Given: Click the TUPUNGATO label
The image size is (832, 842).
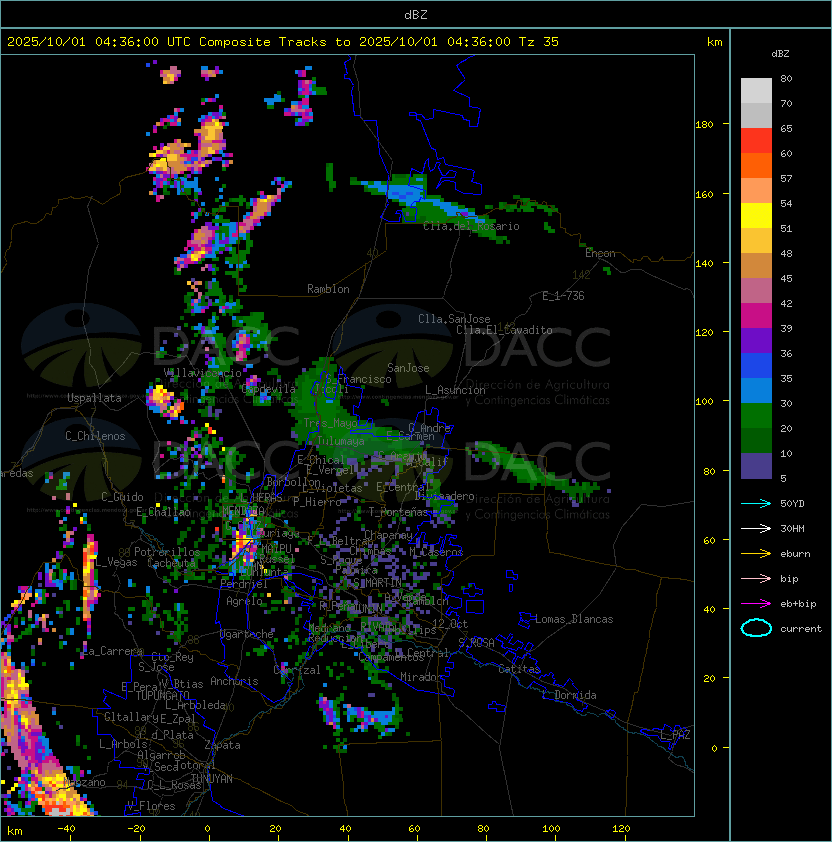Looking at the screenshot, I should [x=162, y=695].
